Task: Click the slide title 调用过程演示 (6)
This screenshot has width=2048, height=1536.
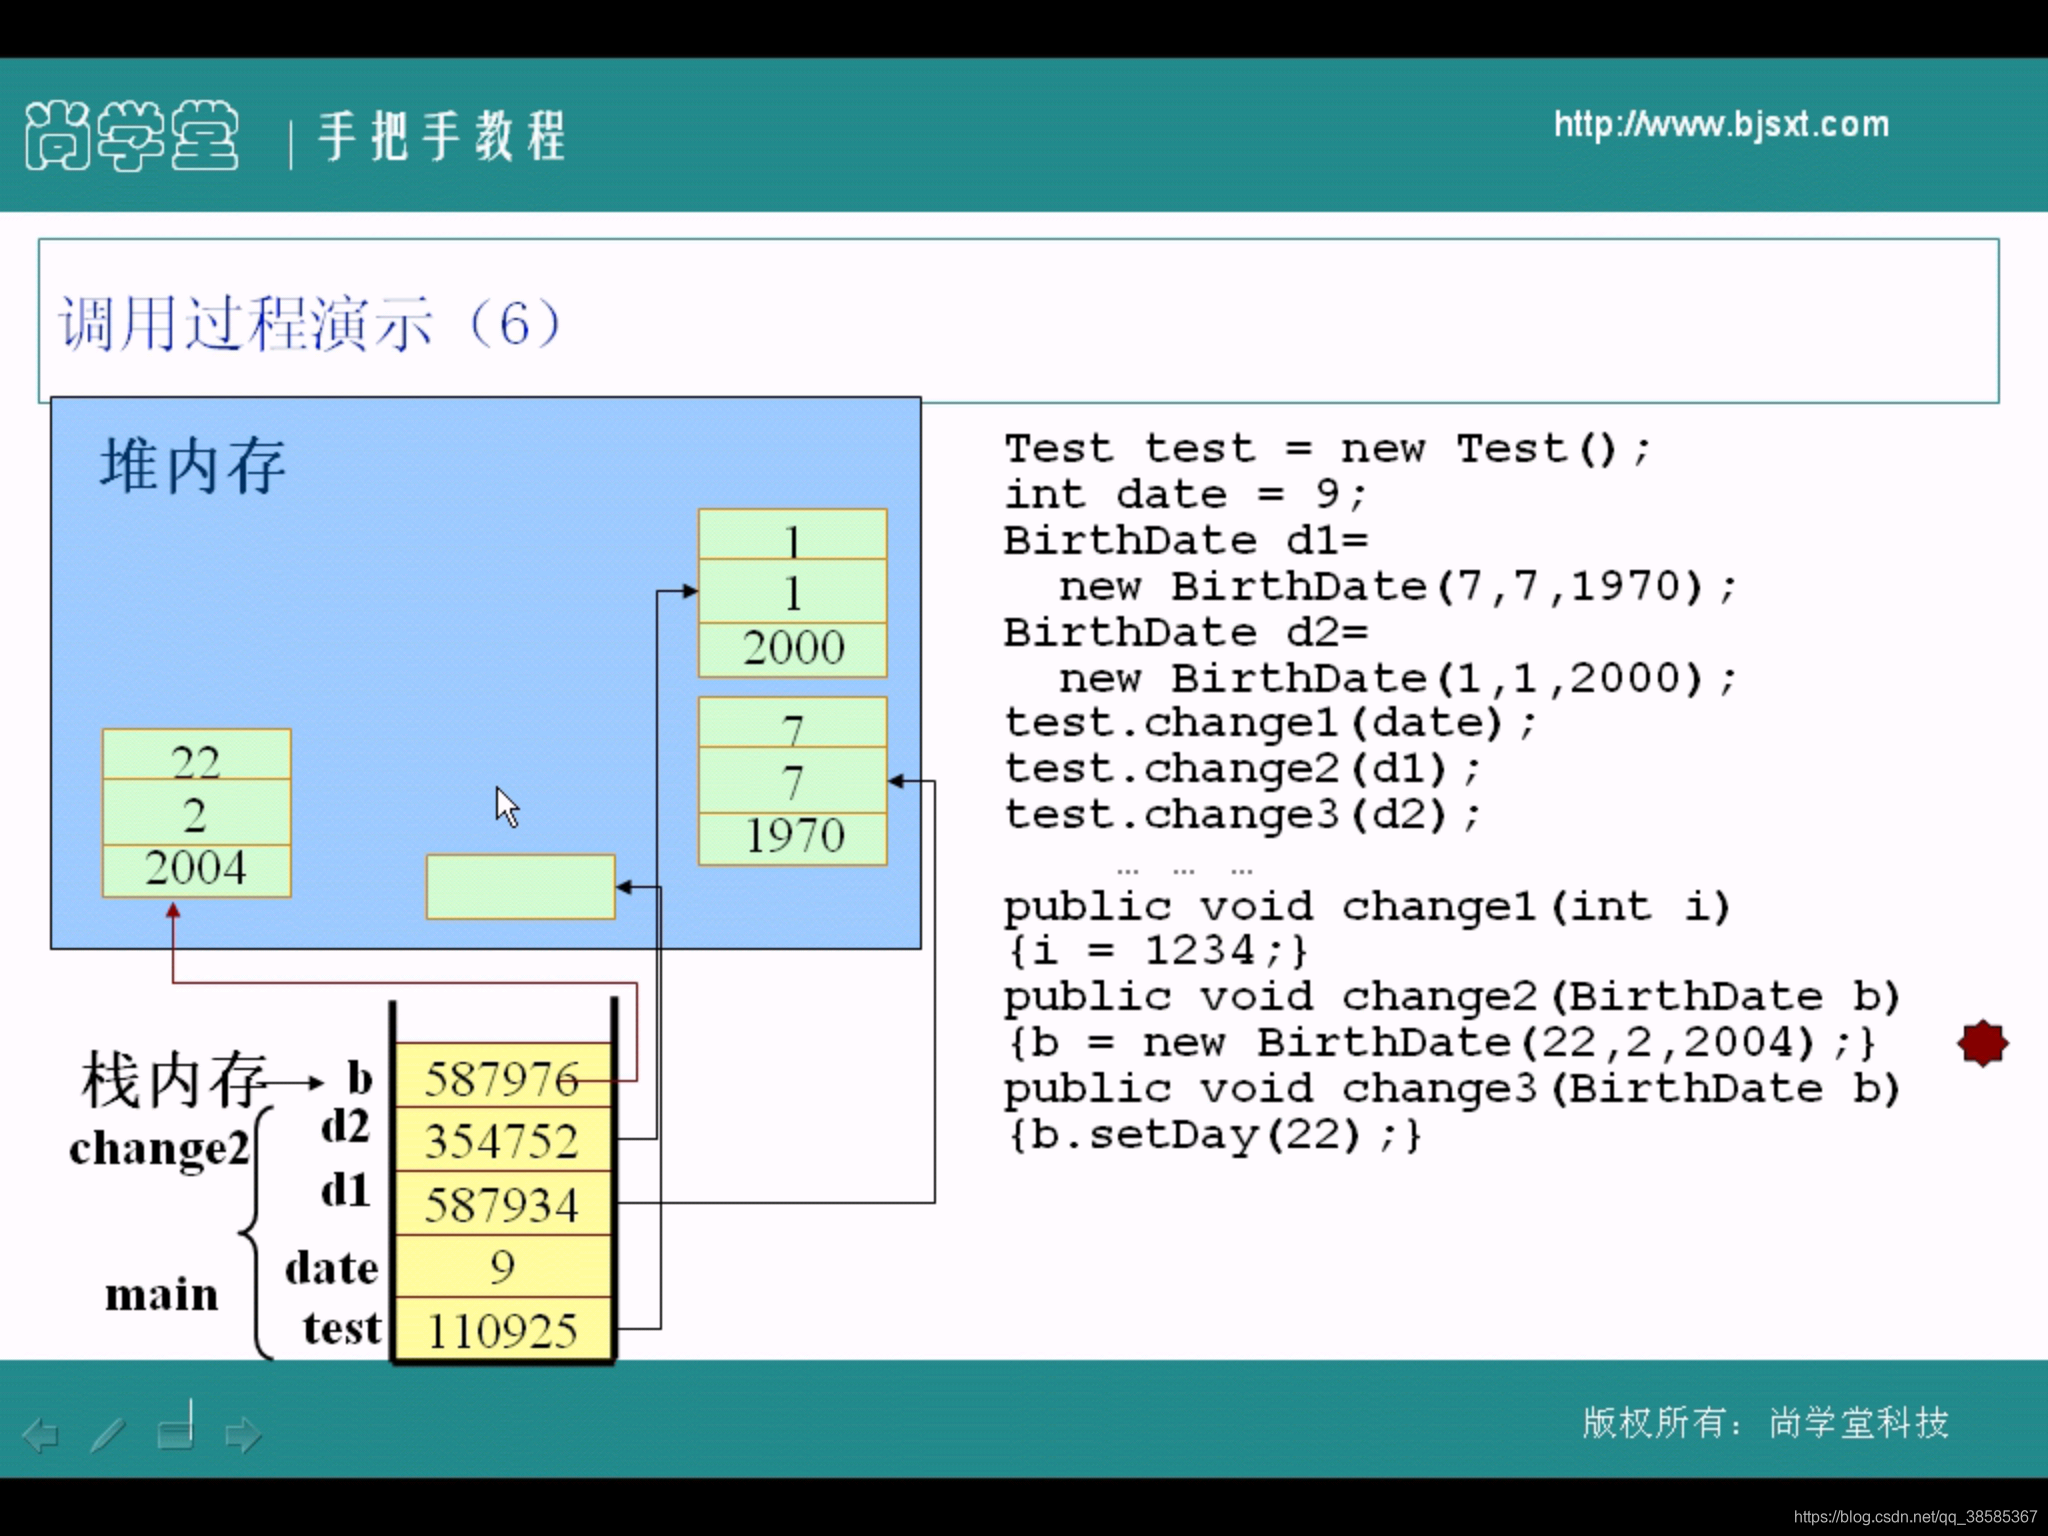Action: pos(310,323)
